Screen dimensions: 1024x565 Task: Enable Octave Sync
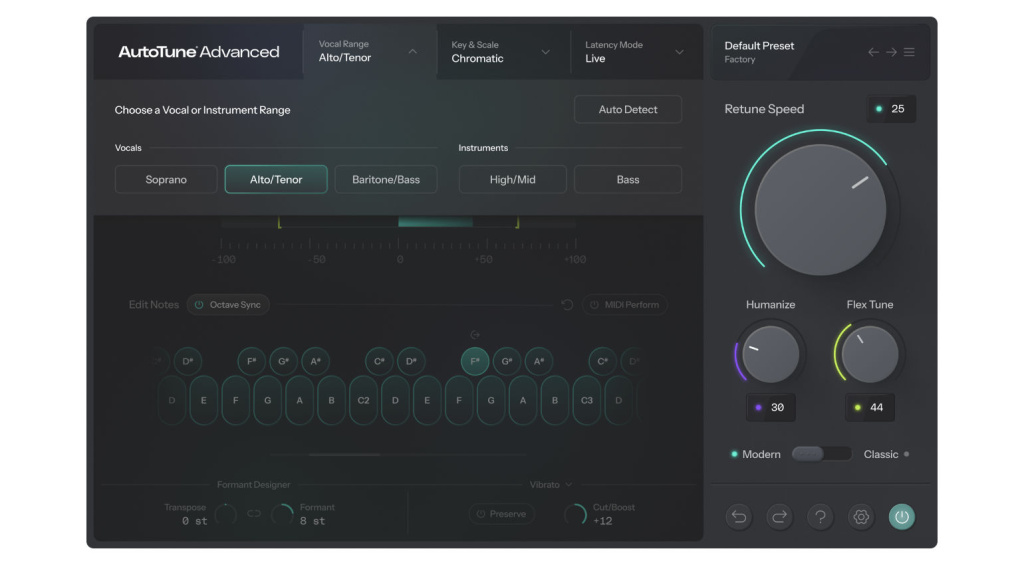[x=228, y=305]
